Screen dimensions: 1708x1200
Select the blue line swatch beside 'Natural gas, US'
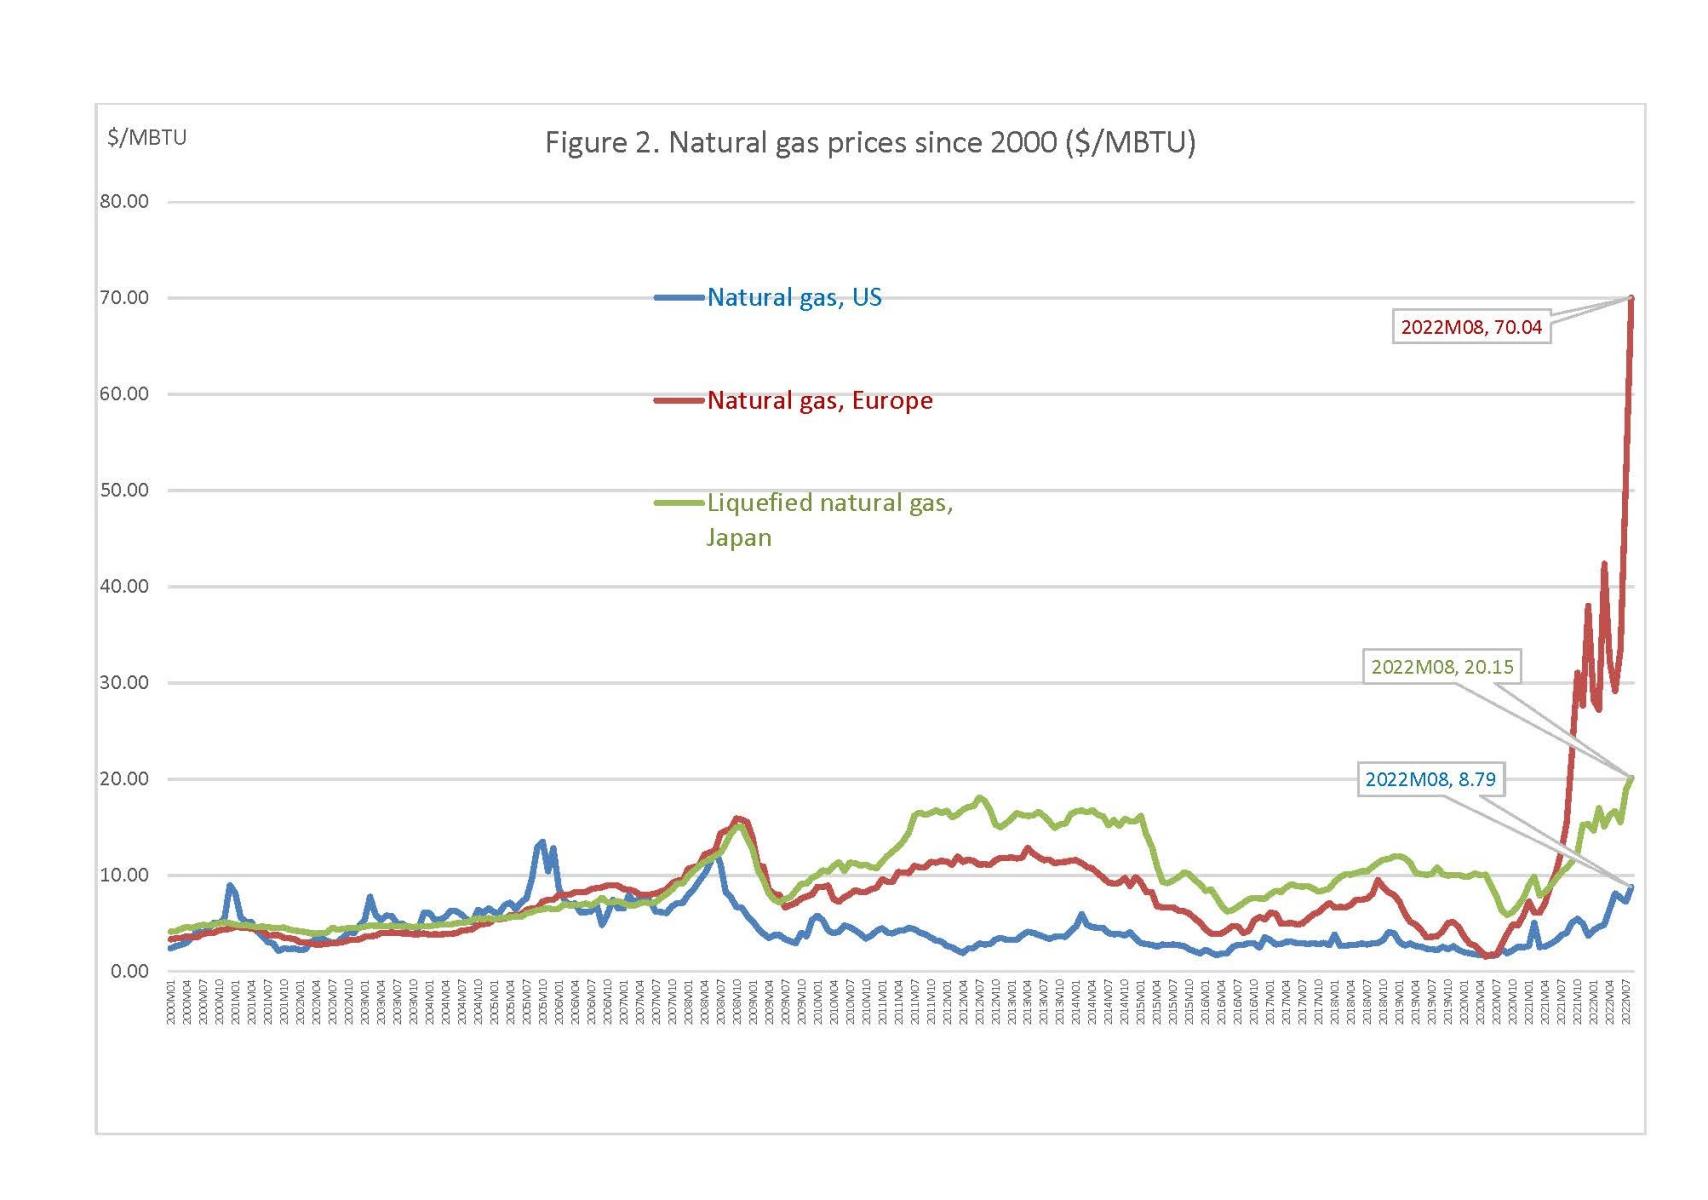tap(679, 297)
